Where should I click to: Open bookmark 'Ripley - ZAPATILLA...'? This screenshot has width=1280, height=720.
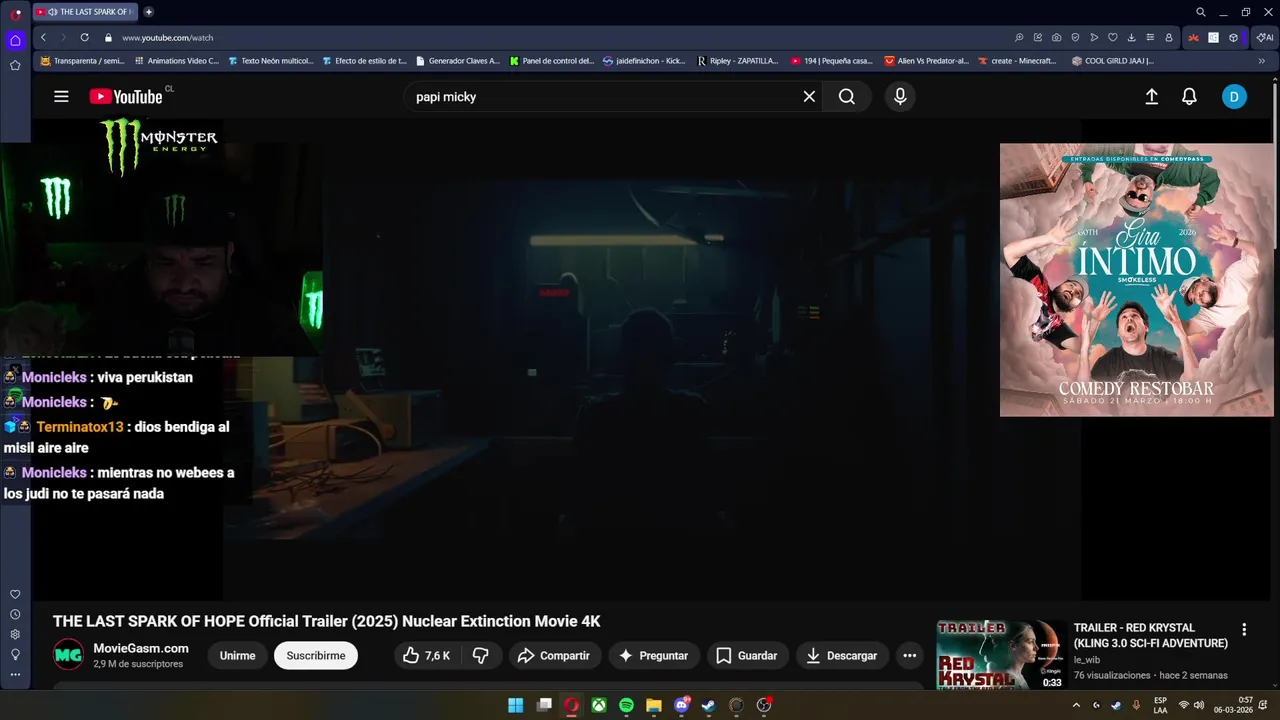point(738,61)
